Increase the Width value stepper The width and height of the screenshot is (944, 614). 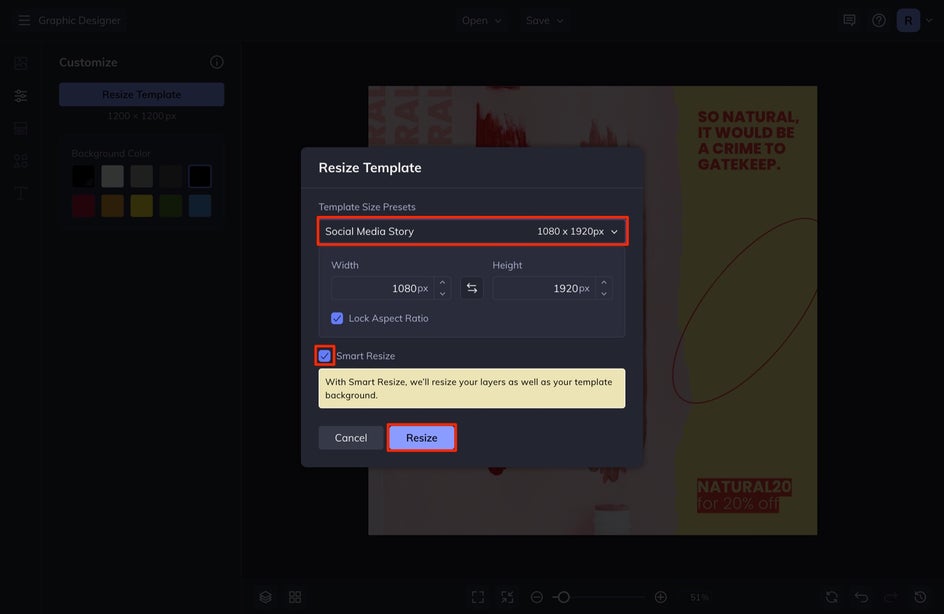pyautogui.click(x=442, y=282)
